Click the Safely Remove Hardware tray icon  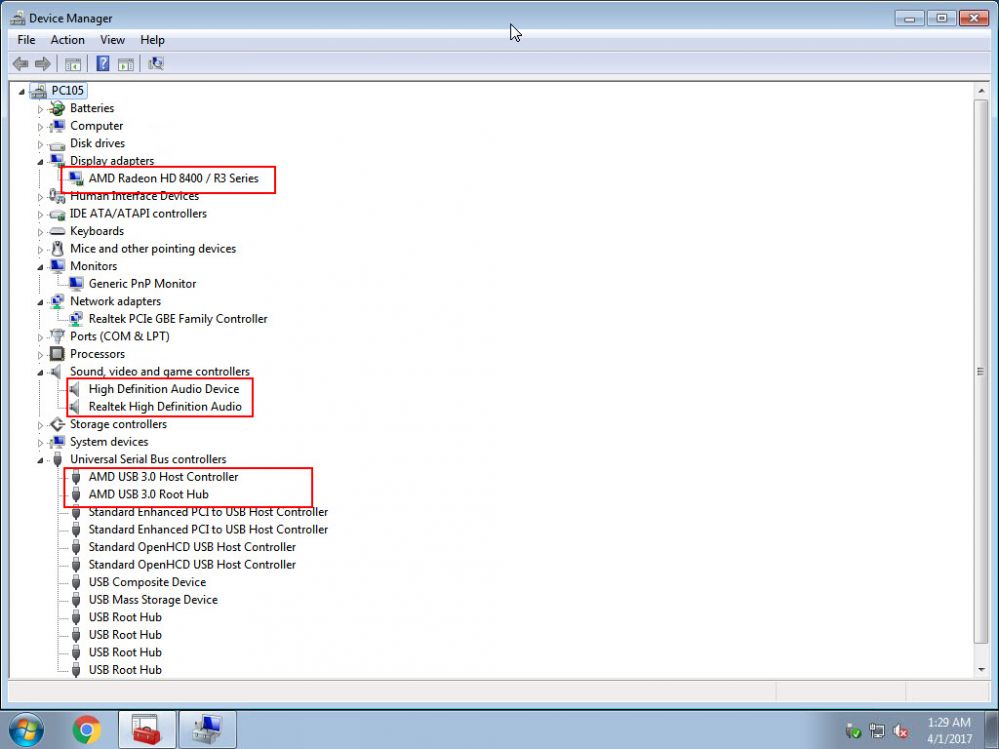click(x=853, y=731)
